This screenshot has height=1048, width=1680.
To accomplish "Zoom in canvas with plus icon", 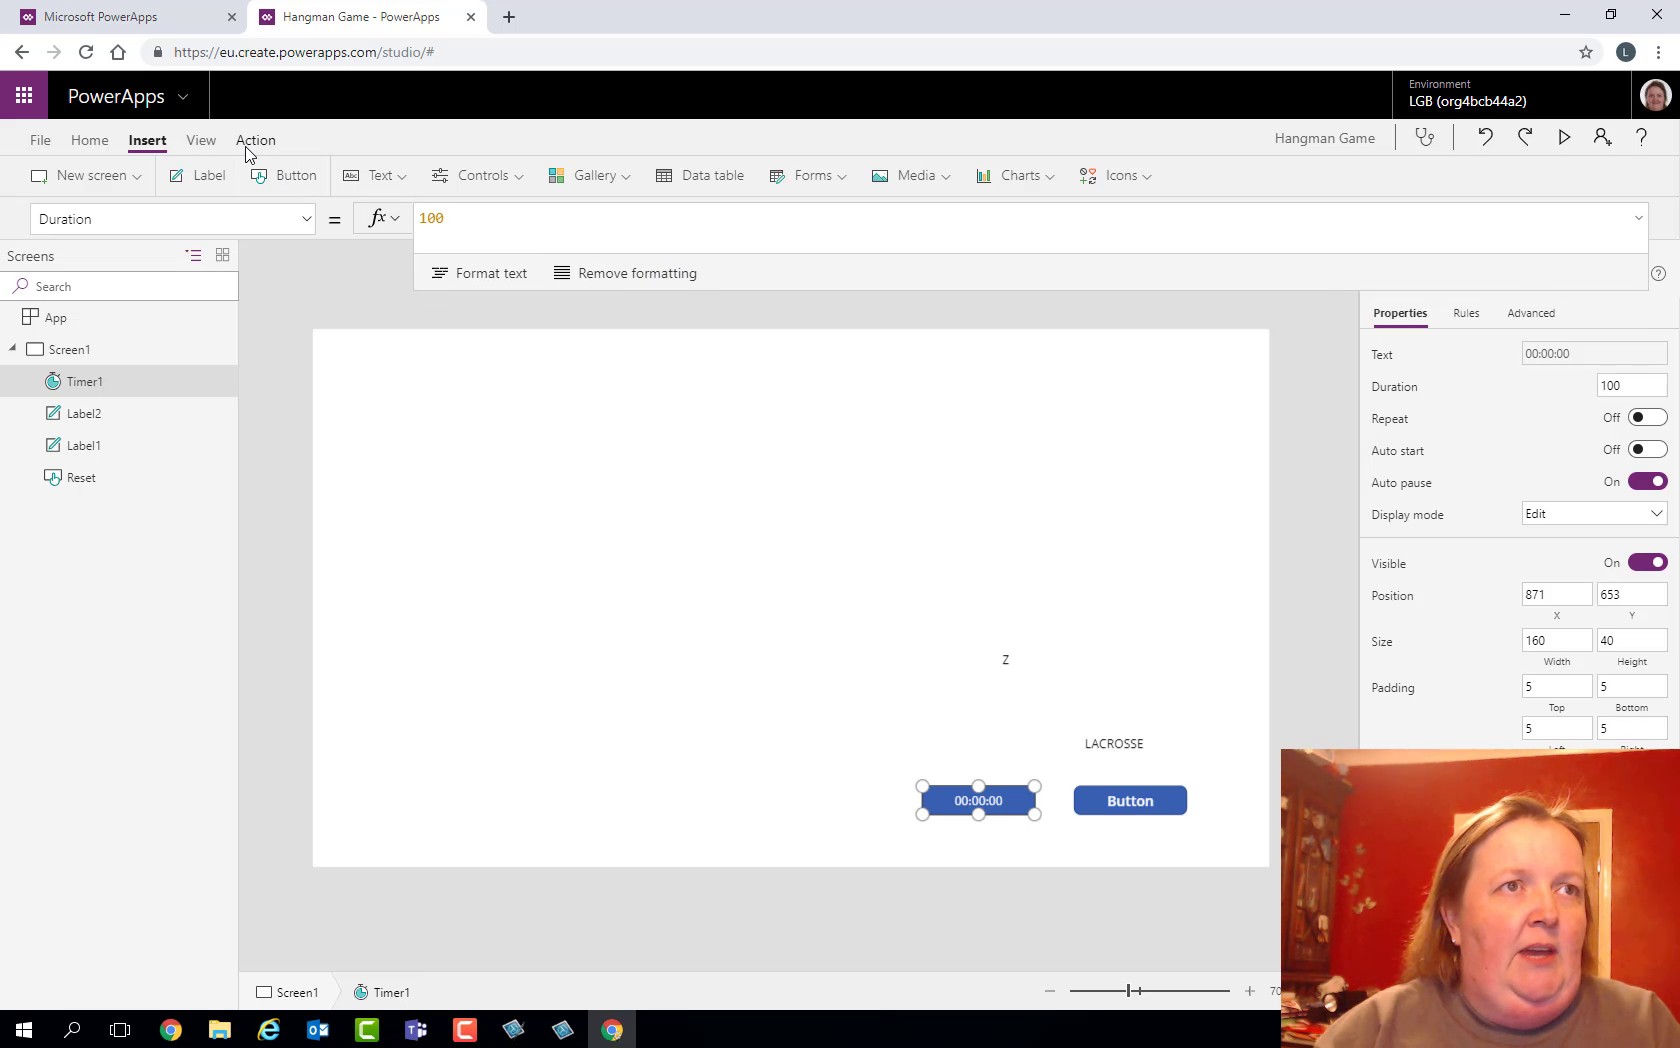I will [x=1249, y=991].
